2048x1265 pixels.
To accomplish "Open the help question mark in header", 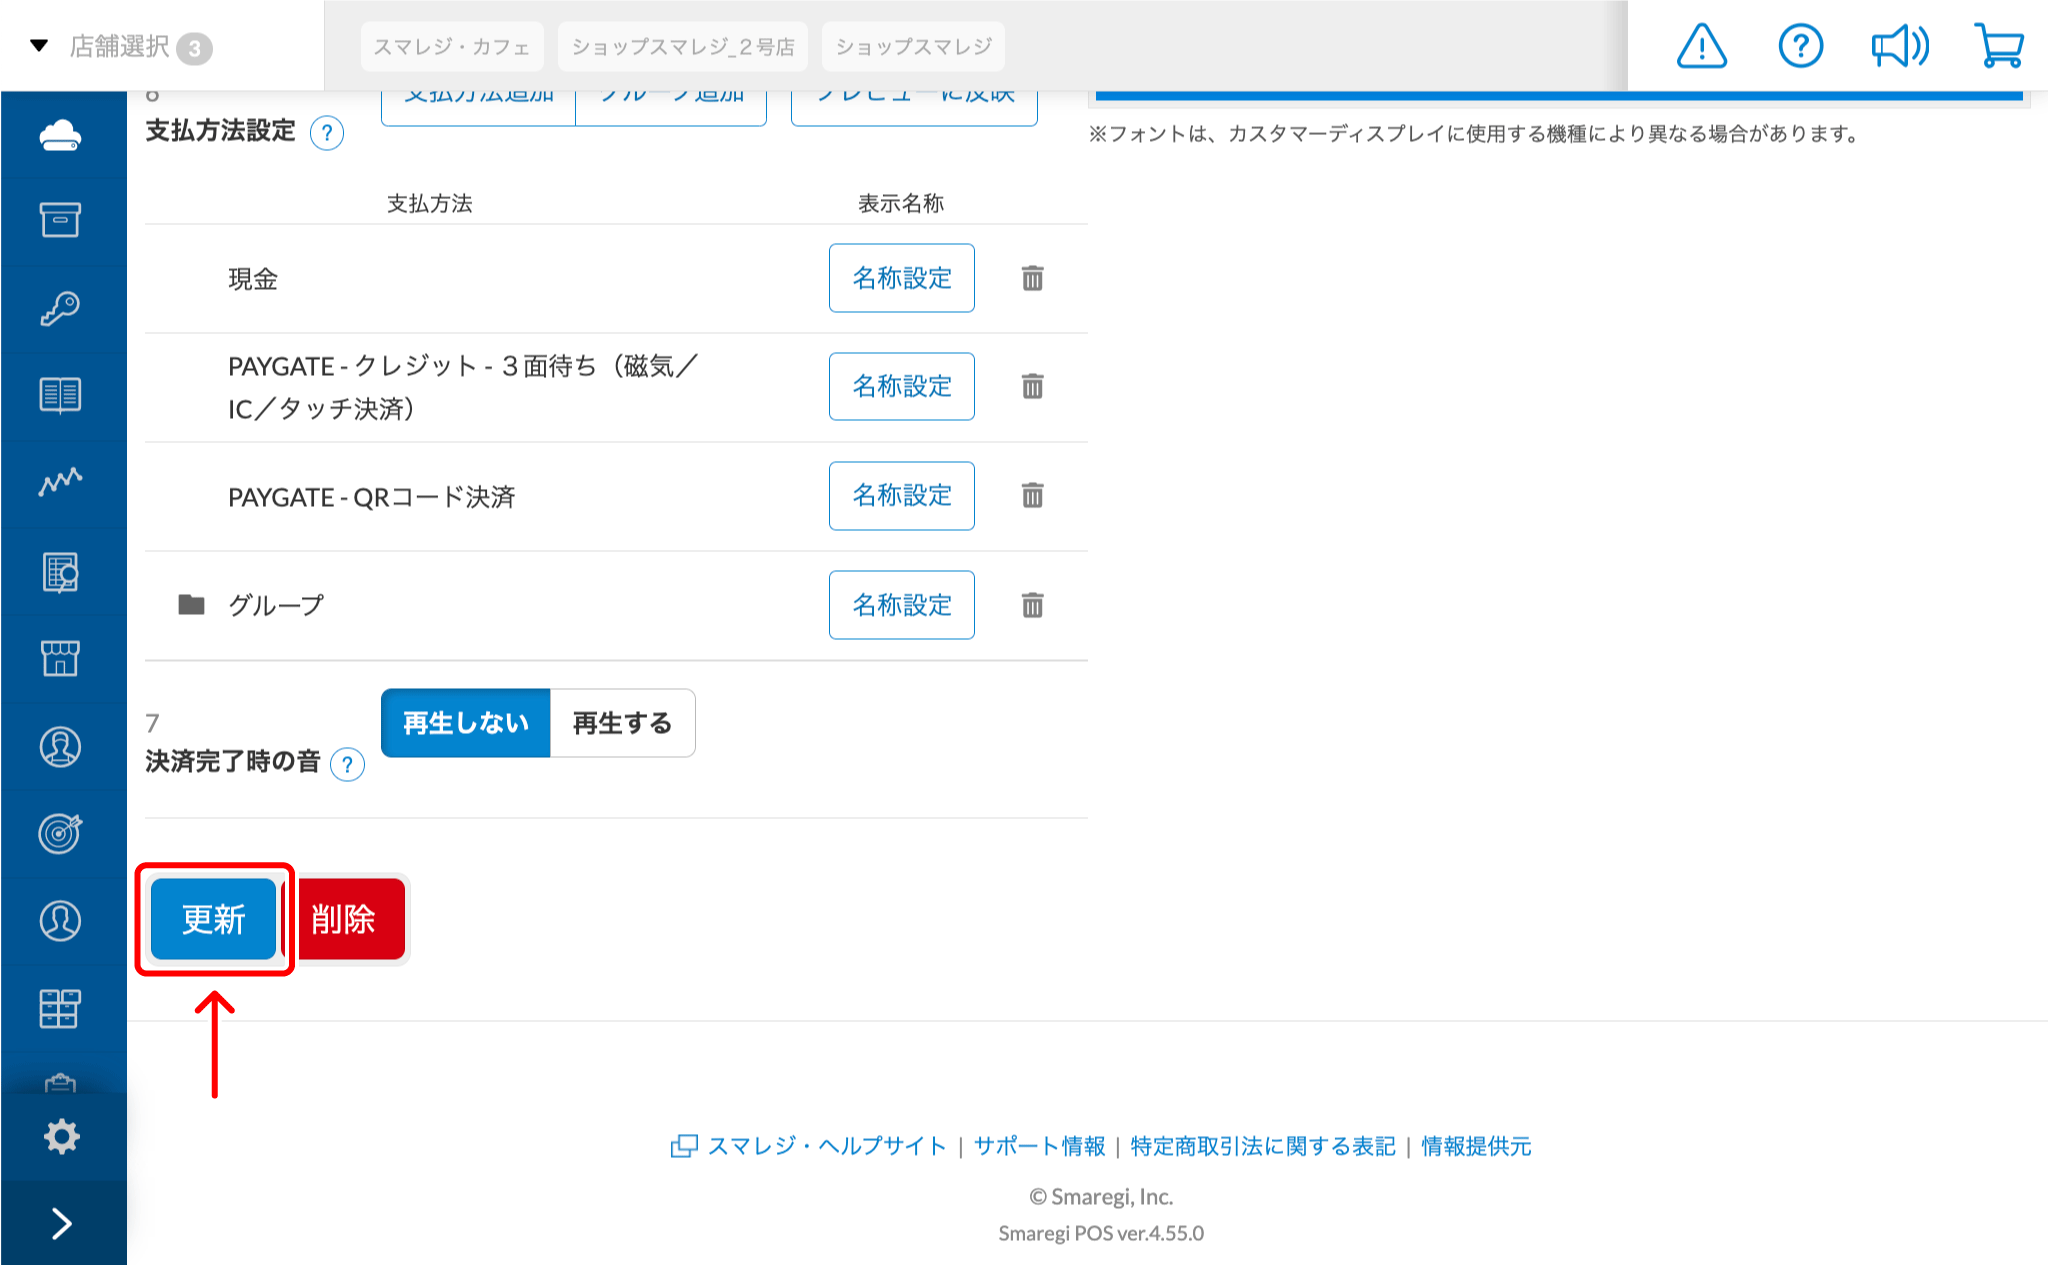I will tap(1800, 46).
